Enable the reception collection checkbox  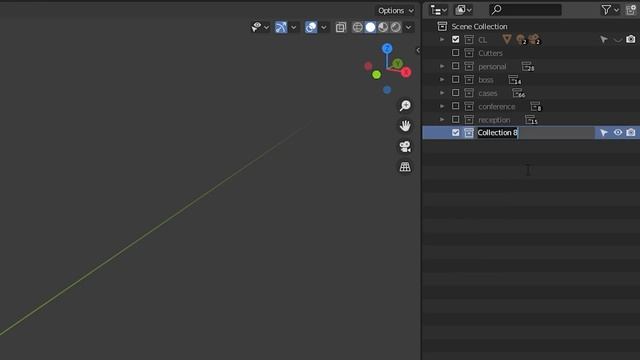(456, 120)
